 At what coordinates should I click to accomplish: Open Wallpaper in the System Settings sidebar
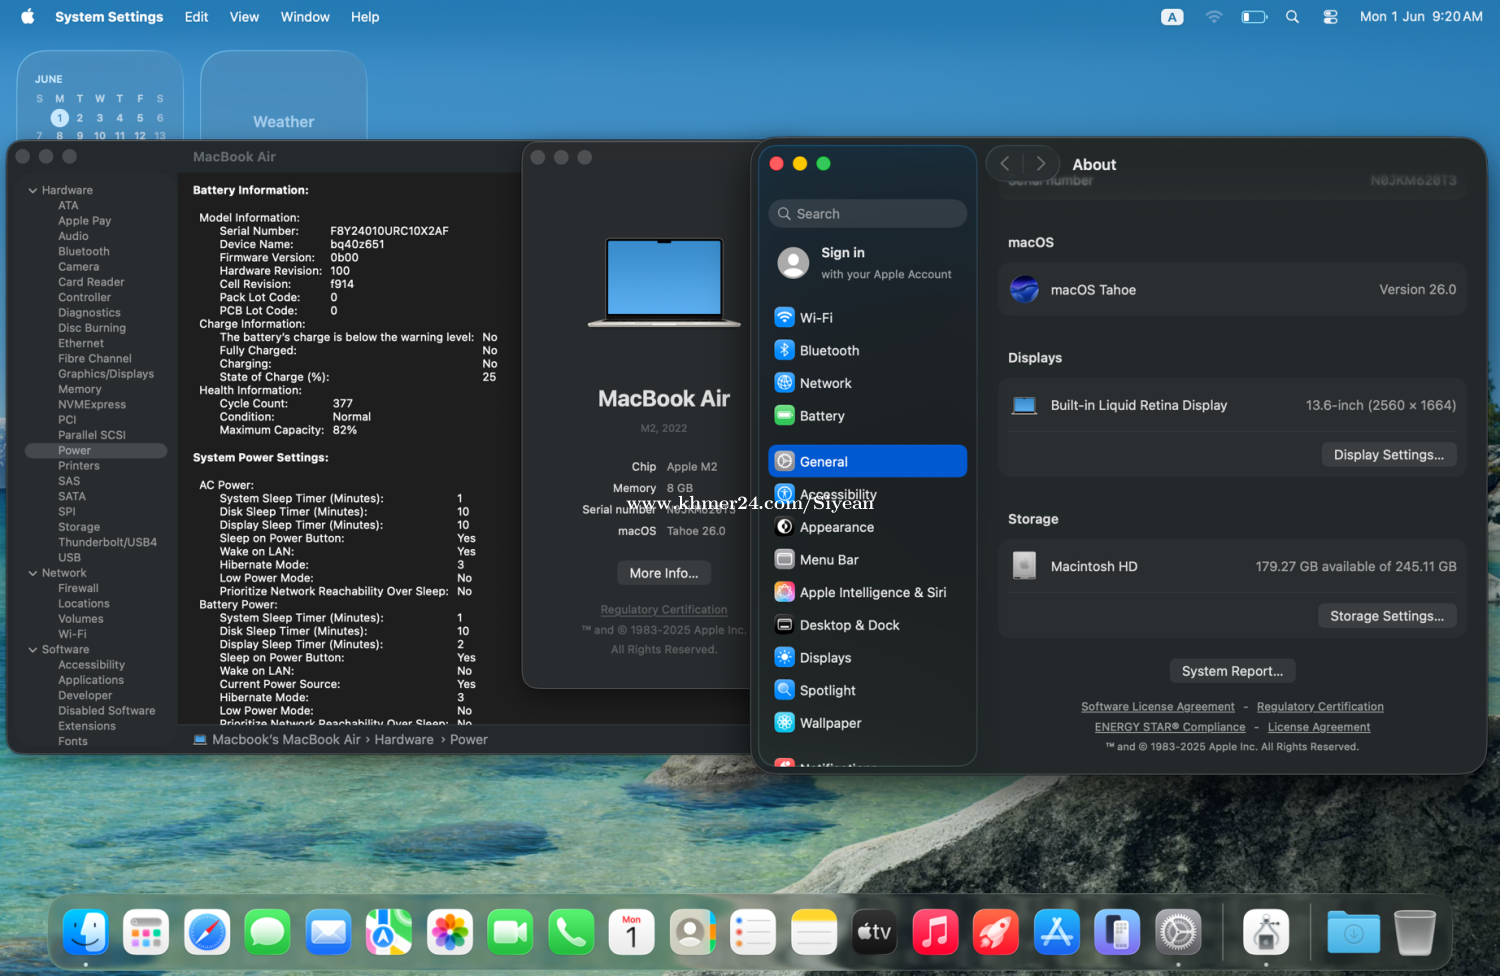pyautogui.click(x=868, y=723)
